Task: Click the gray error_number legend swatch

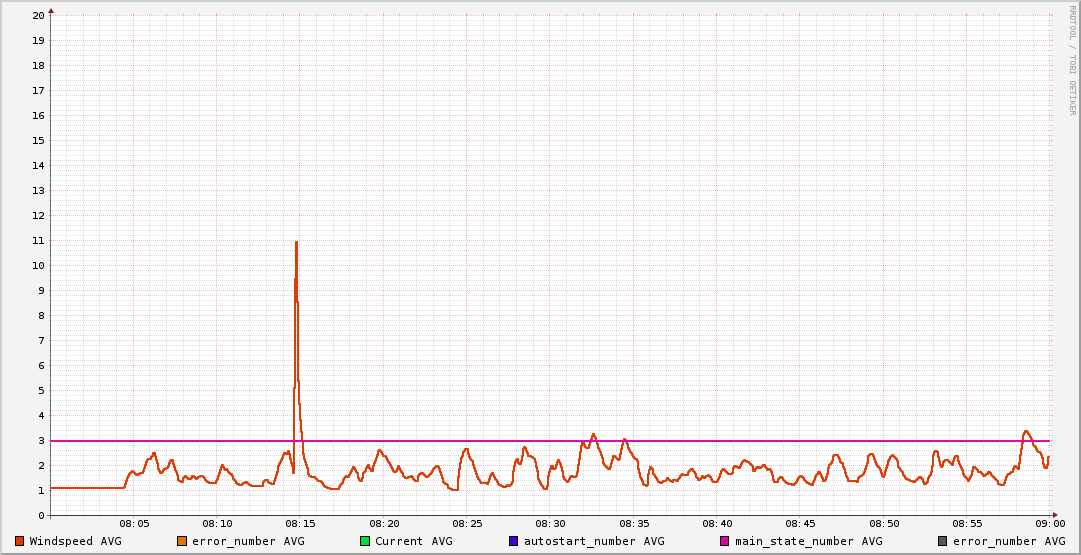Action: click(x=942, y=541)
